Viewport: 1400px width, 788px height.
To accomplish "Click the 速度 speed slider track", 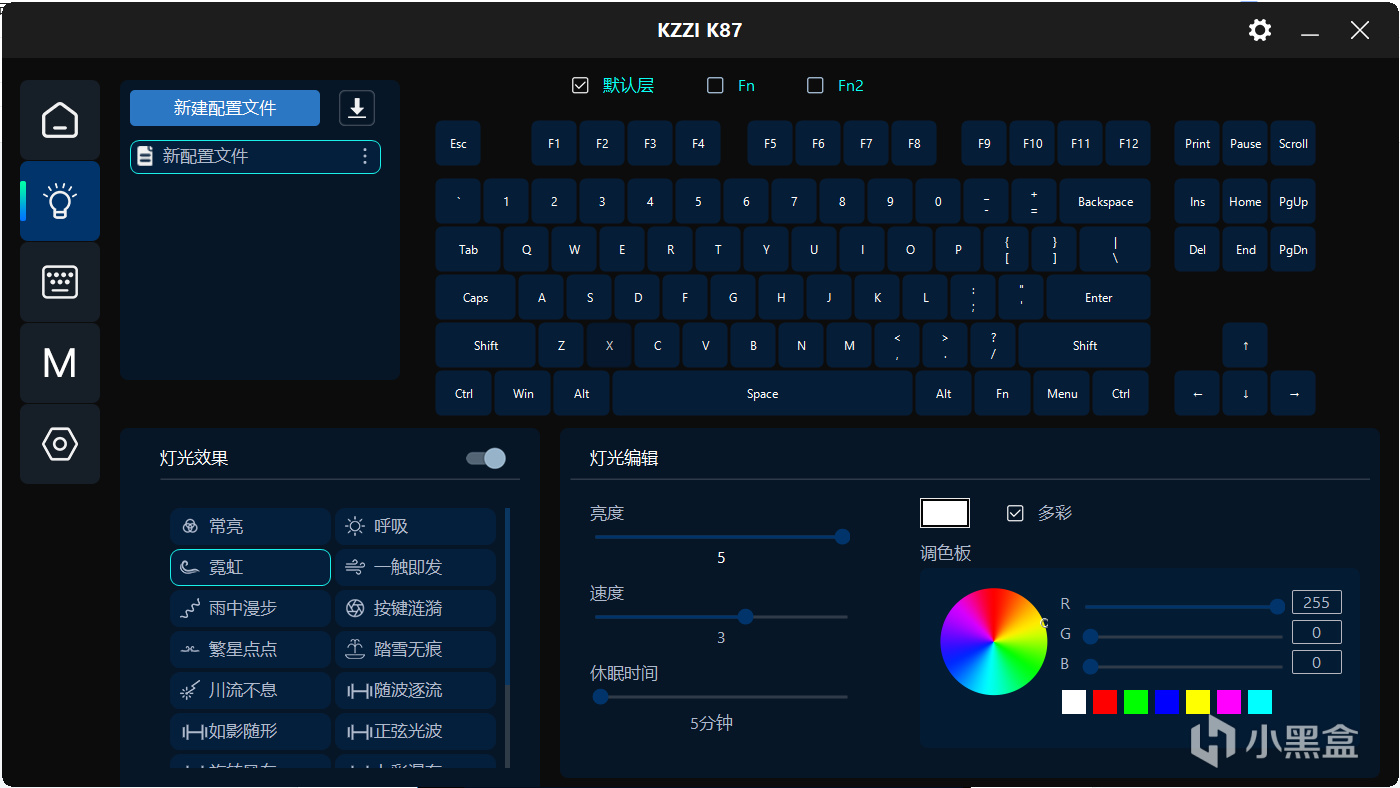I will (x=721, y=617).
